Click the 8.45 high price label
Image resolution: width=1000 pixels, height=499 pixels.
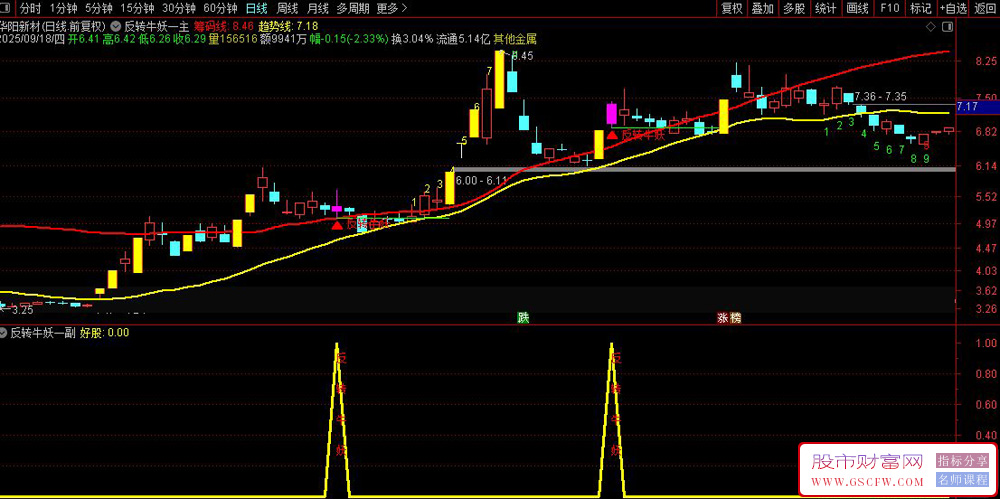pyautogui.click(x=522, y=56)
